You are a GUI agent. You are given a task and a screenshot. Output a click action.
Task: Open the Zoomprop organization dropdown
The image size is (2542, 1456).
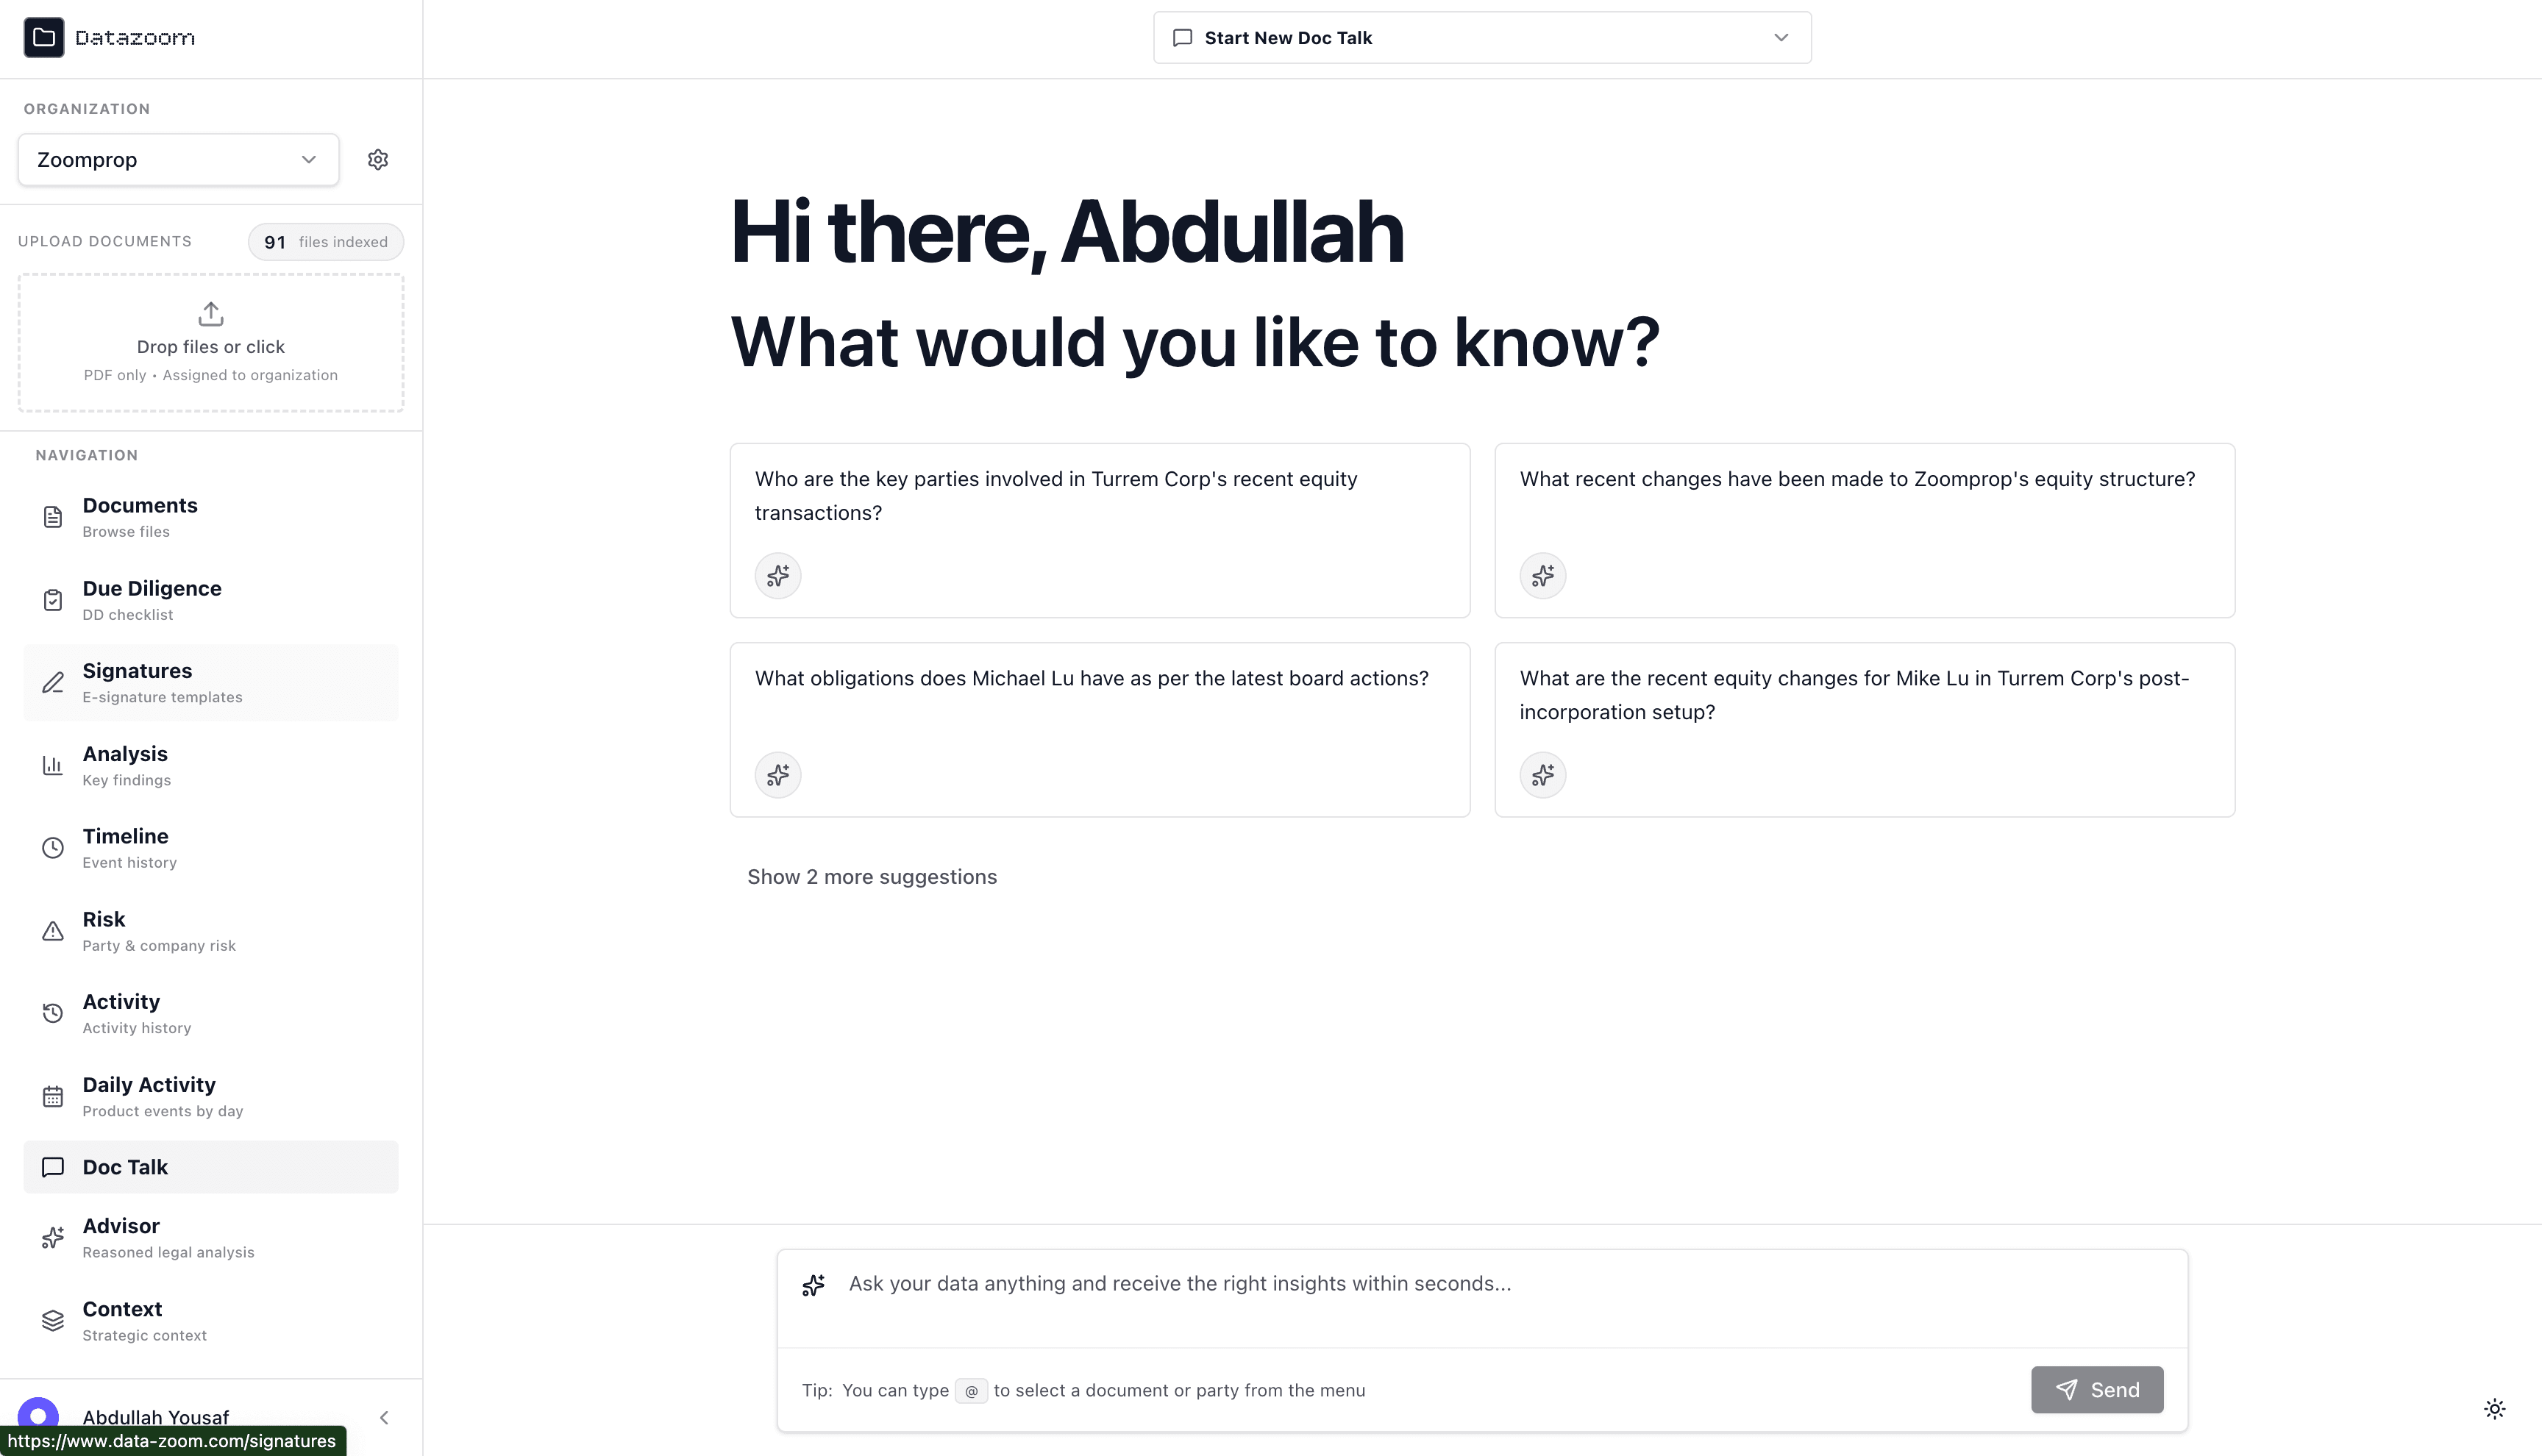click(x=178, y=160)
